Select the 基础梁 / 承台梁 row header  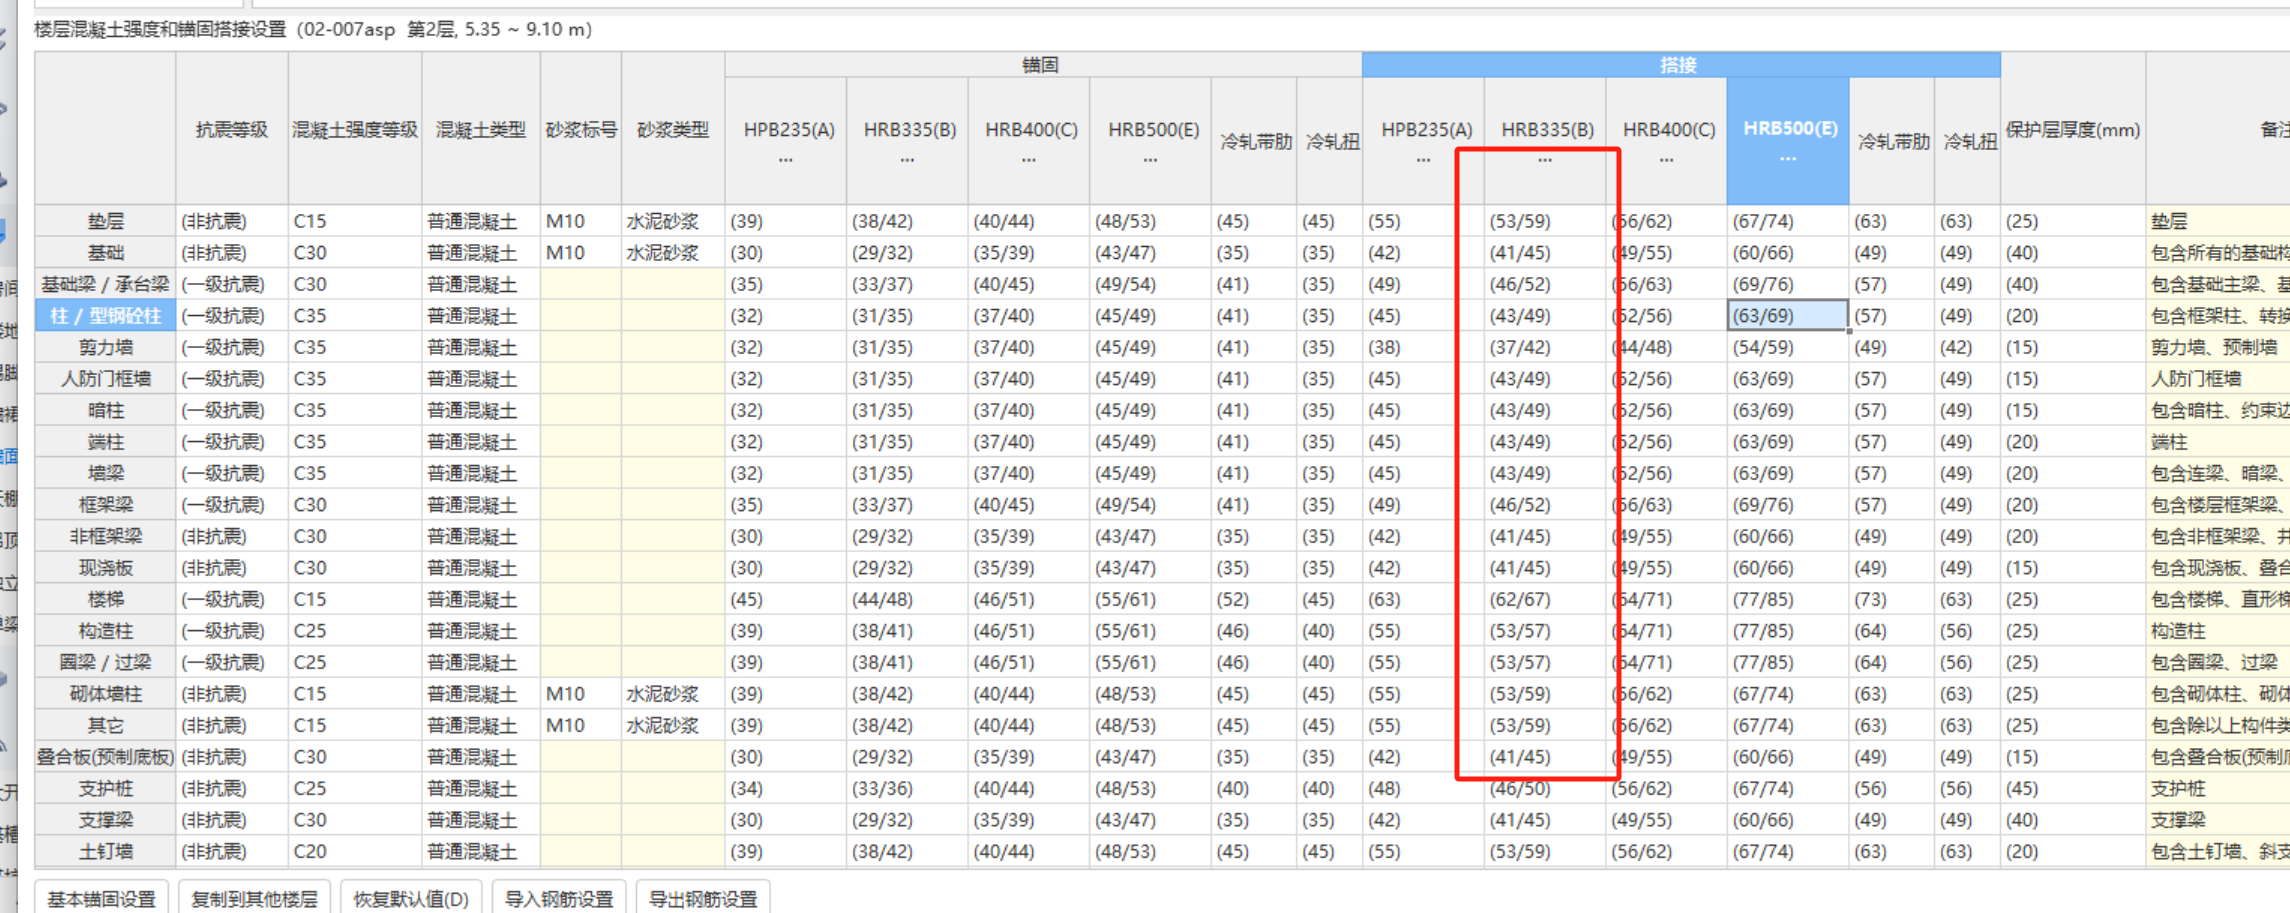tap(106, 284)
